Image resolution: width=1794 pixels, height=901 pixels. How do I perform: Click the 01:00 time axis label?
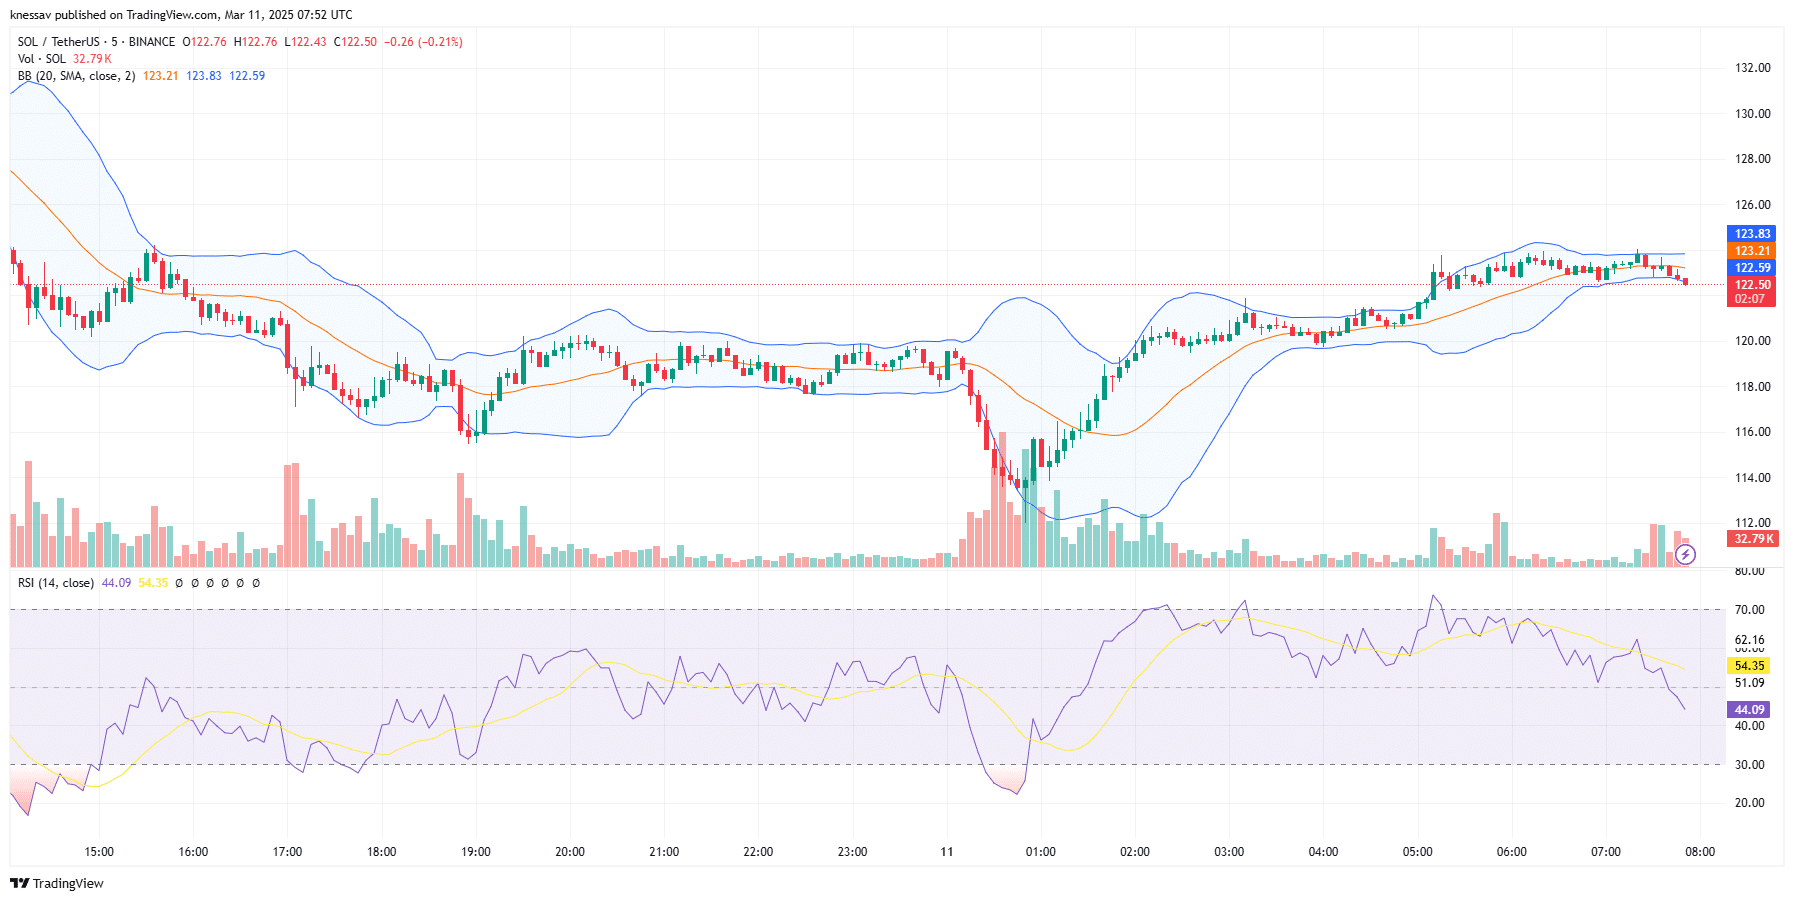1041,852
